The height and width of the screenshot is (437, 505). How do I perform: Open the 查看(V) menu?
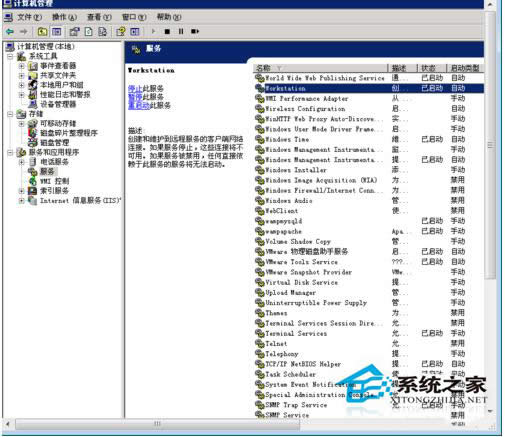click(99, 17)
